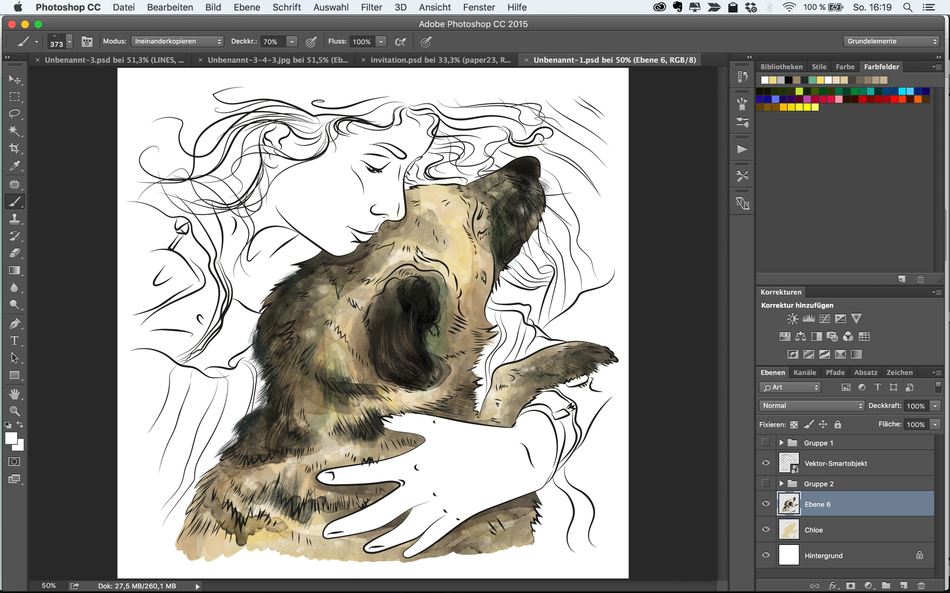Add a Levels adjustment
Viewport: 950px width, 593px height.
808,319
